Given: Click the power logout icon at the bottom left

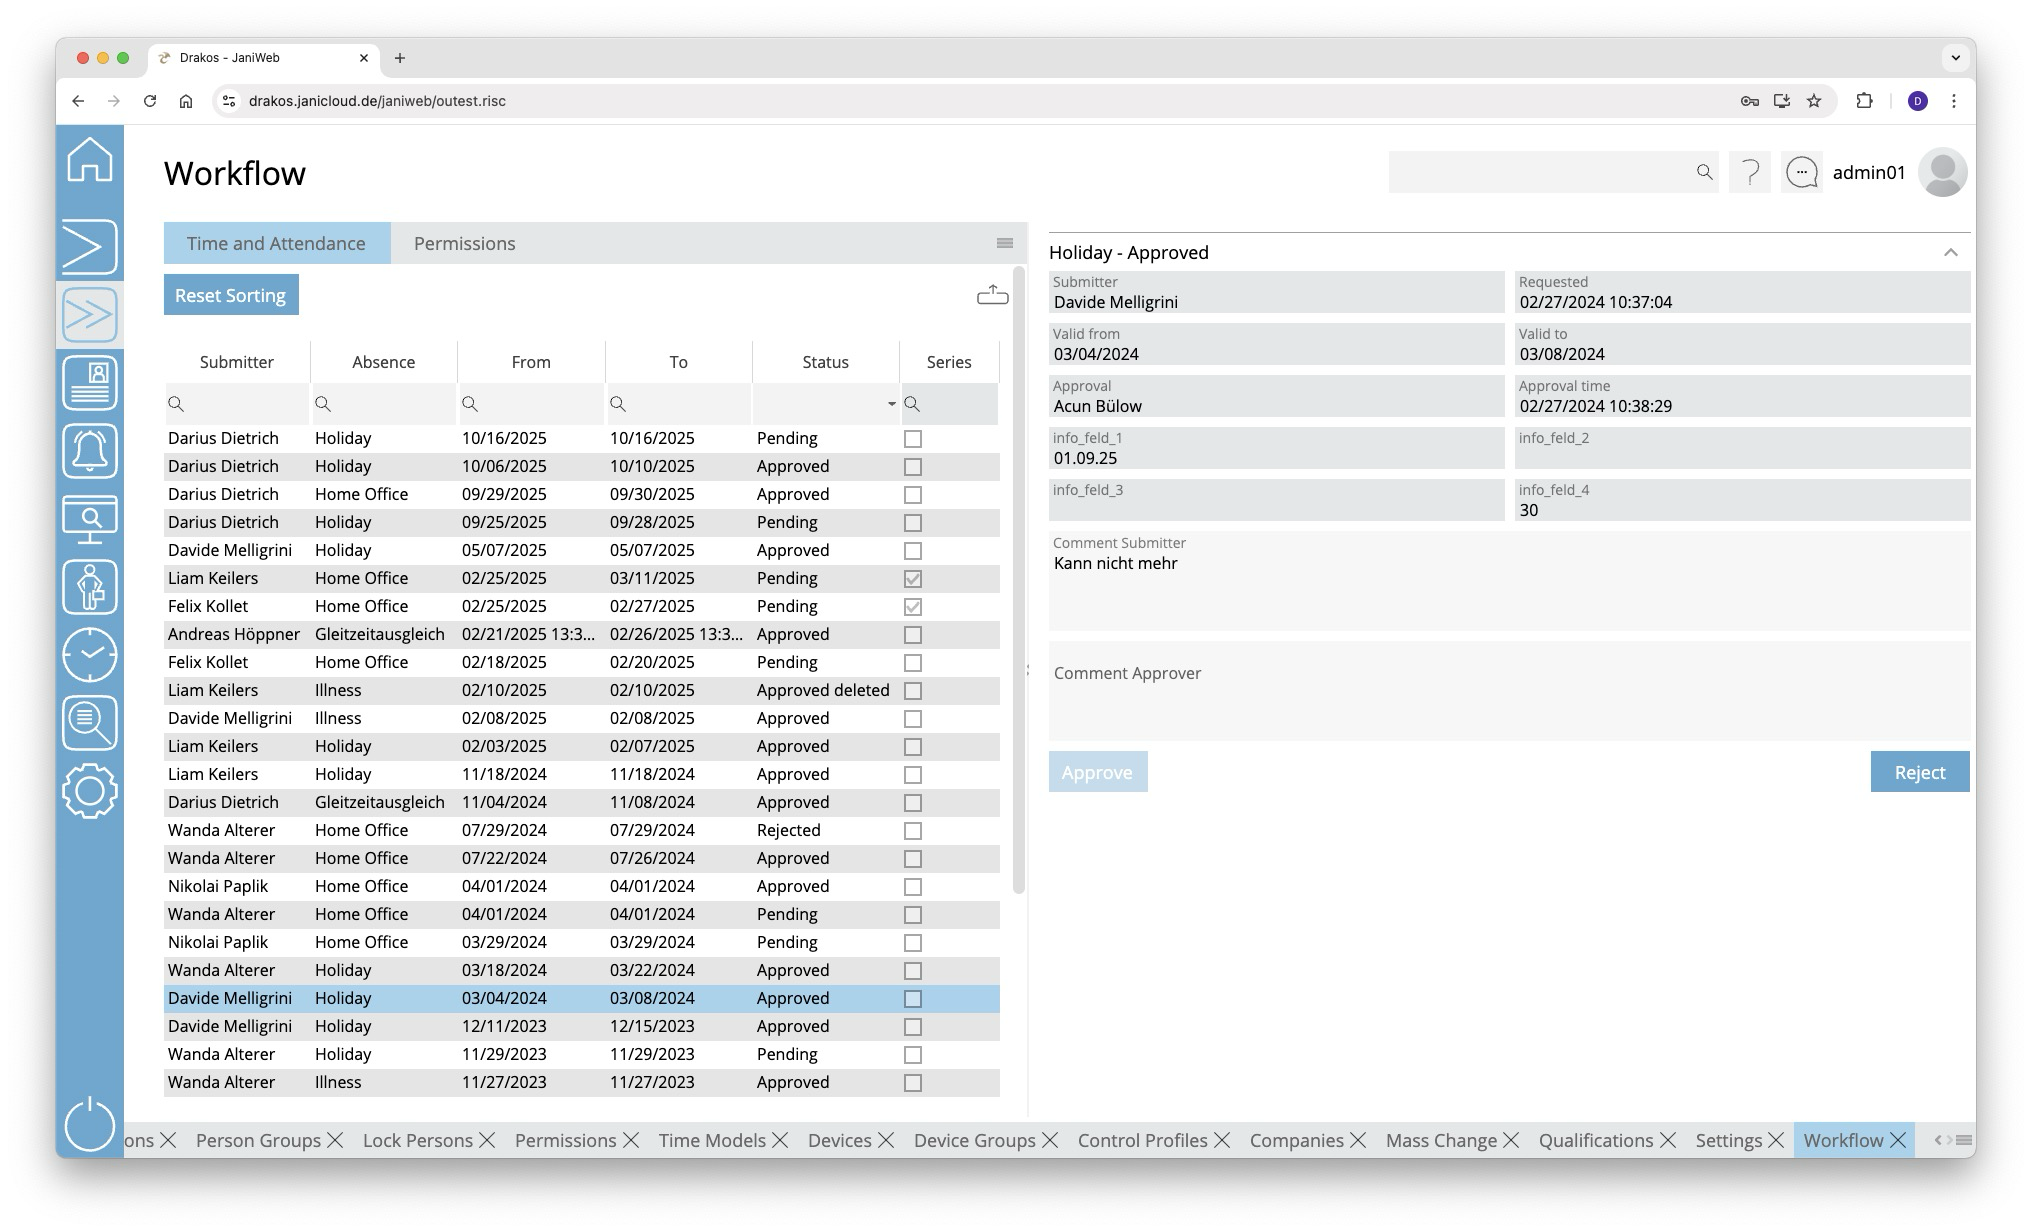Looking at the screenshot, I should pos(90,1123).
